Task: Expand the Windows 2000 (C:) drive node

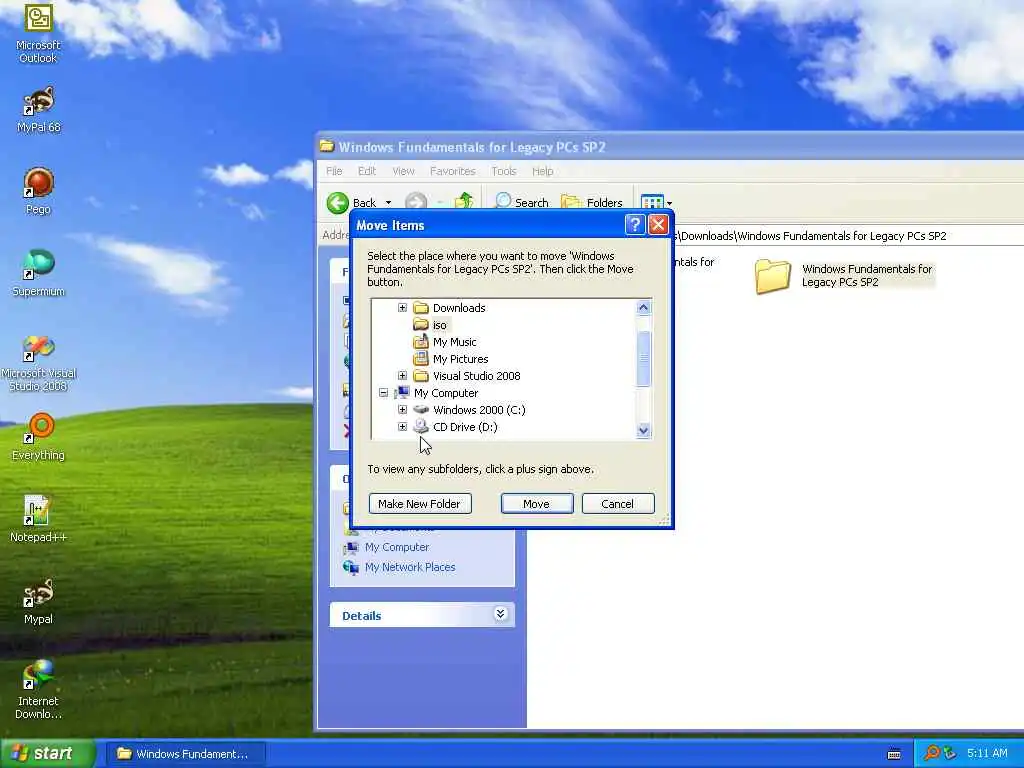Action: pyautogui.click(x=402, y=409)
